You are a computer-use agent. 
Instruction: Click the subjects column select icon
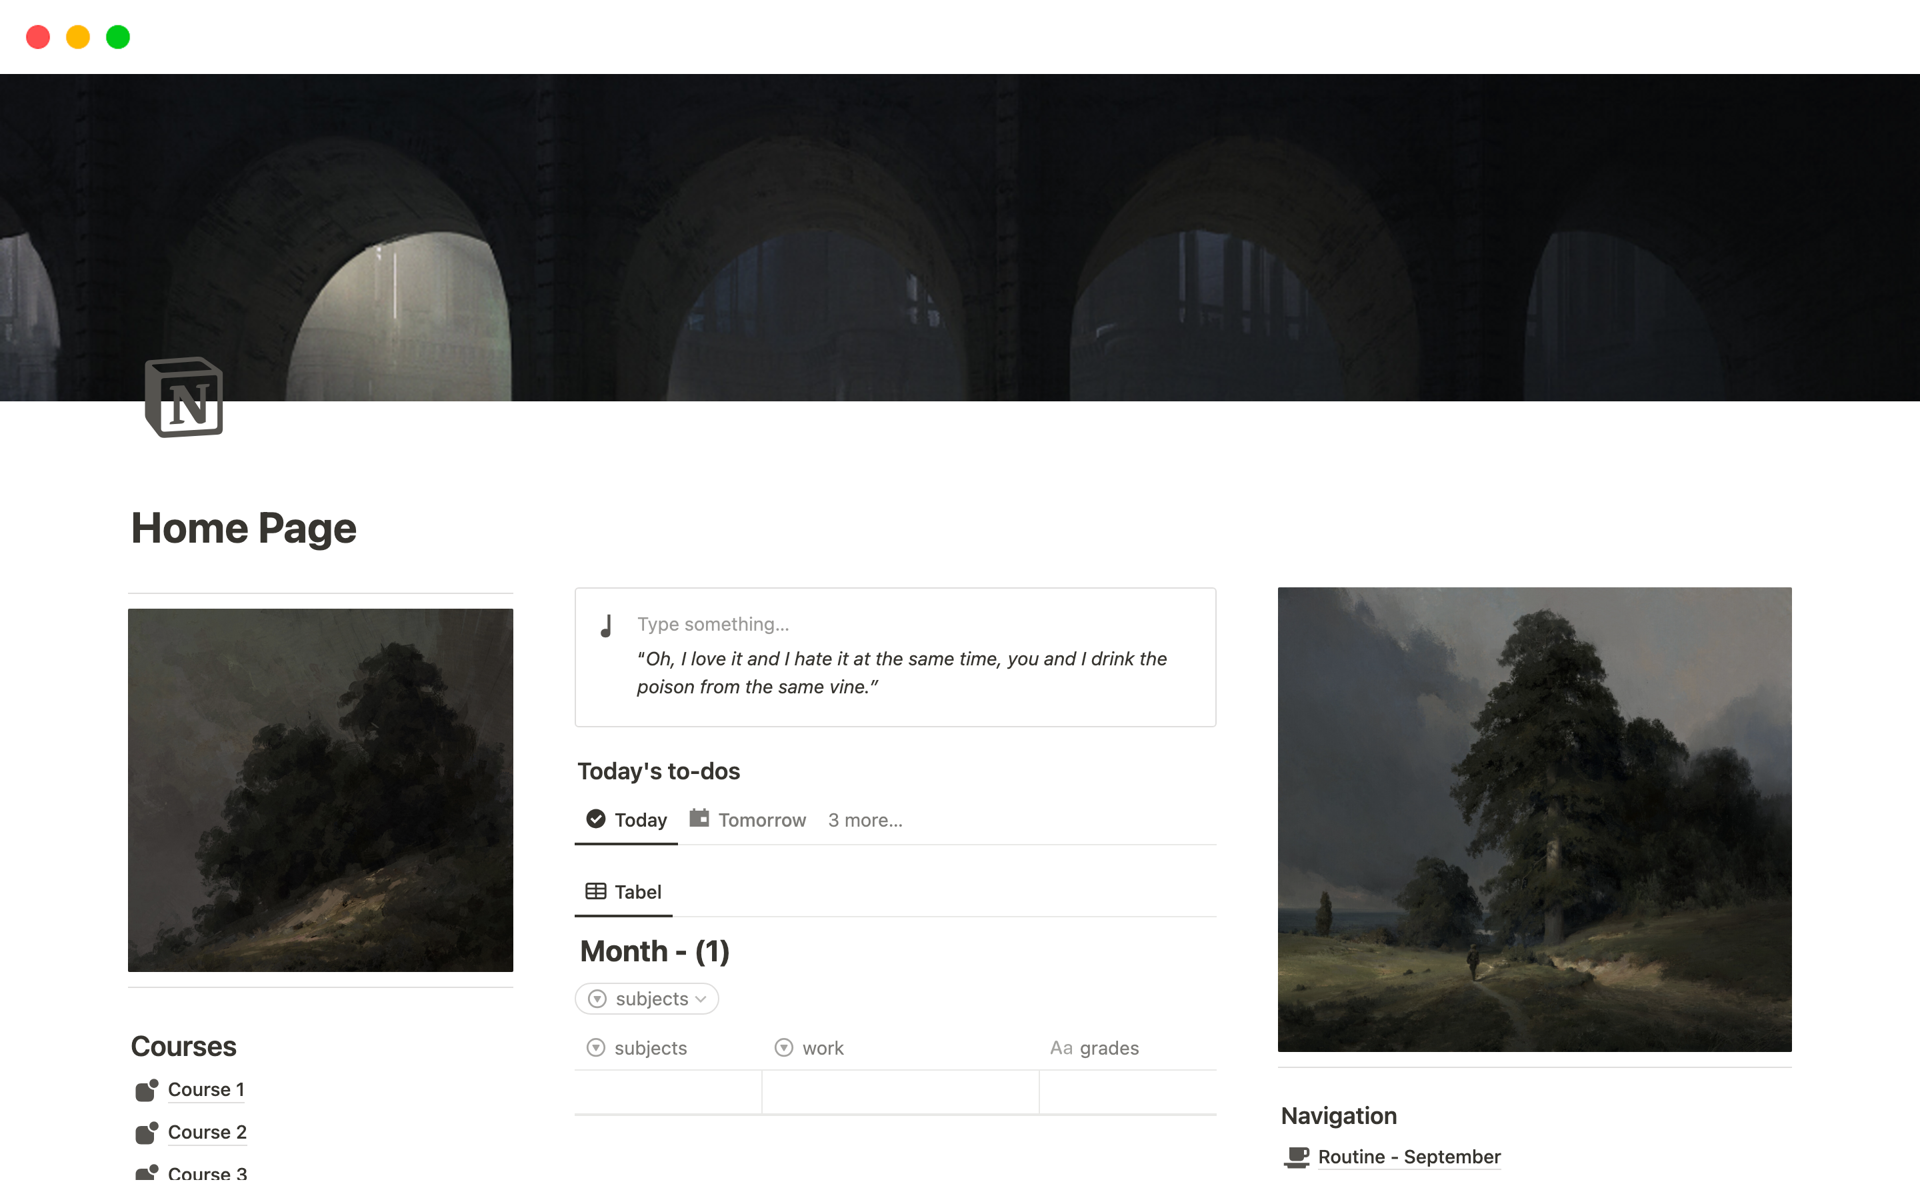point(596,1048)
